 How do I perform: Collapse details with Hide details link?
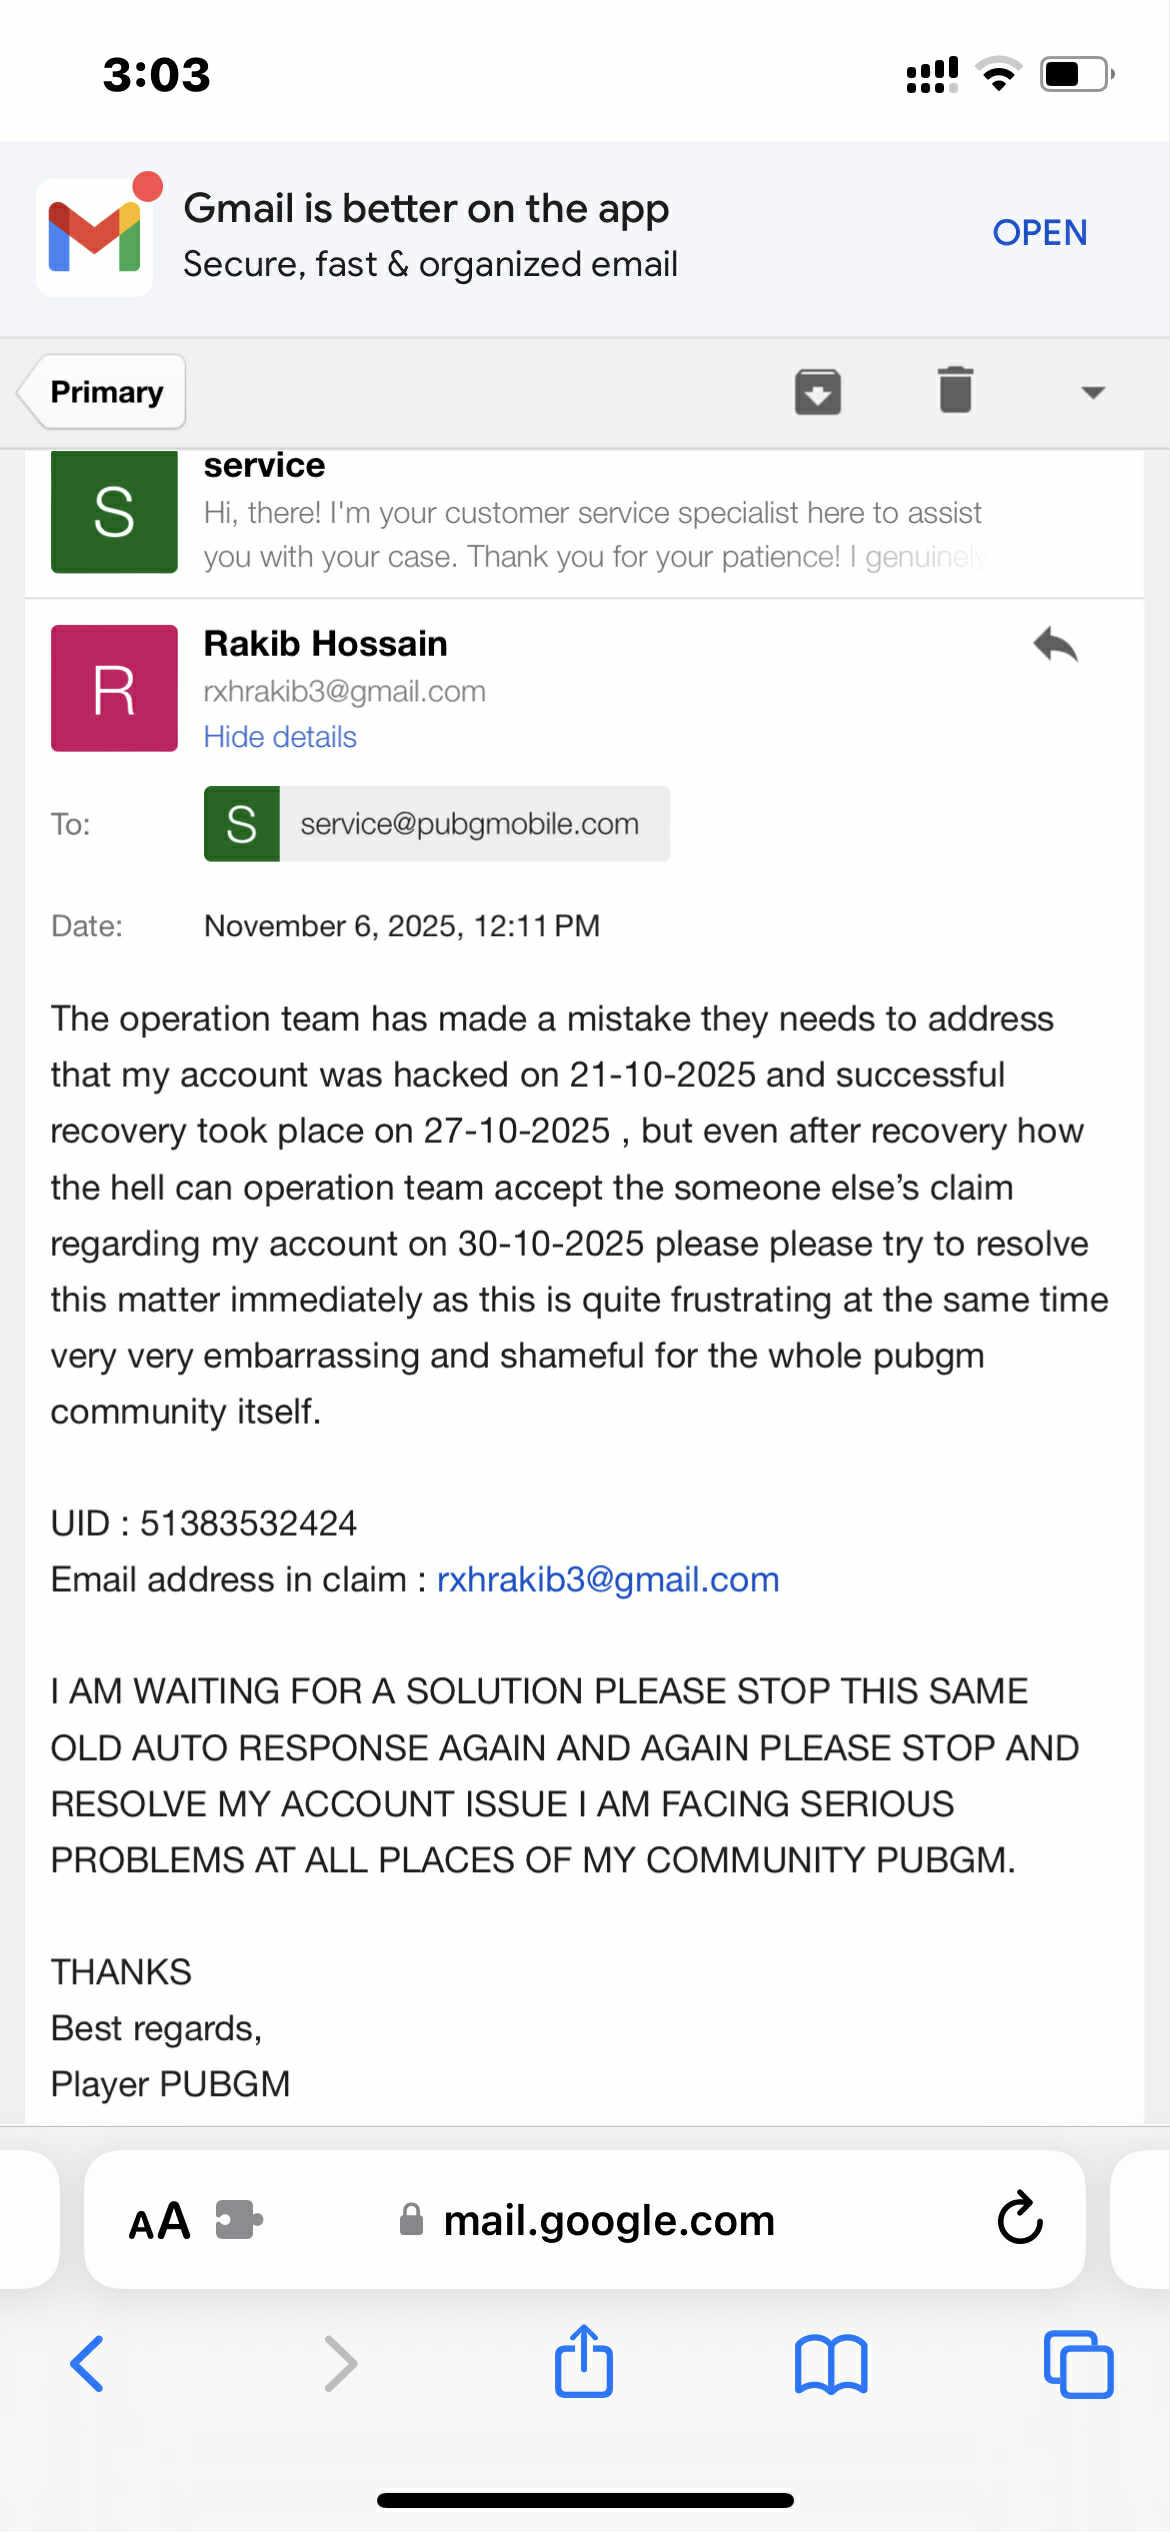point(280,737)
